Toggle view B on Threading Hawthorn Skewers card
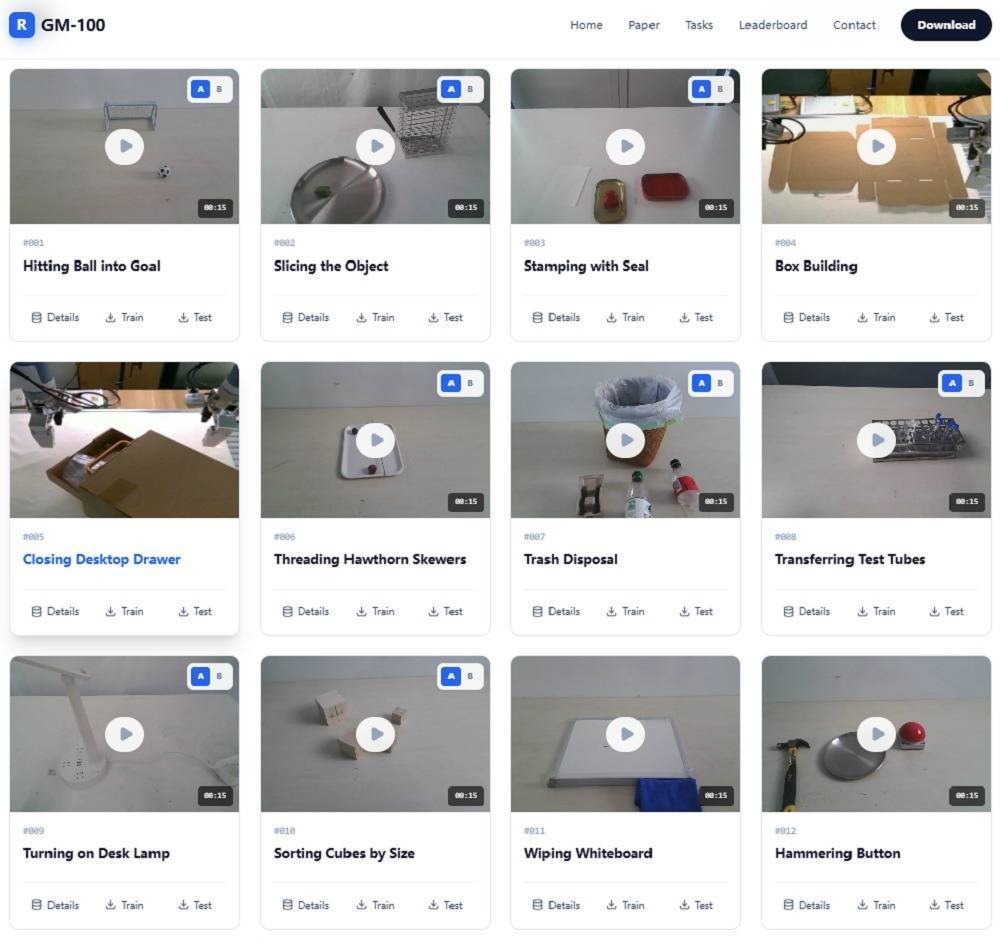This screenshot has height=944, width=1000. pos(470,383)
